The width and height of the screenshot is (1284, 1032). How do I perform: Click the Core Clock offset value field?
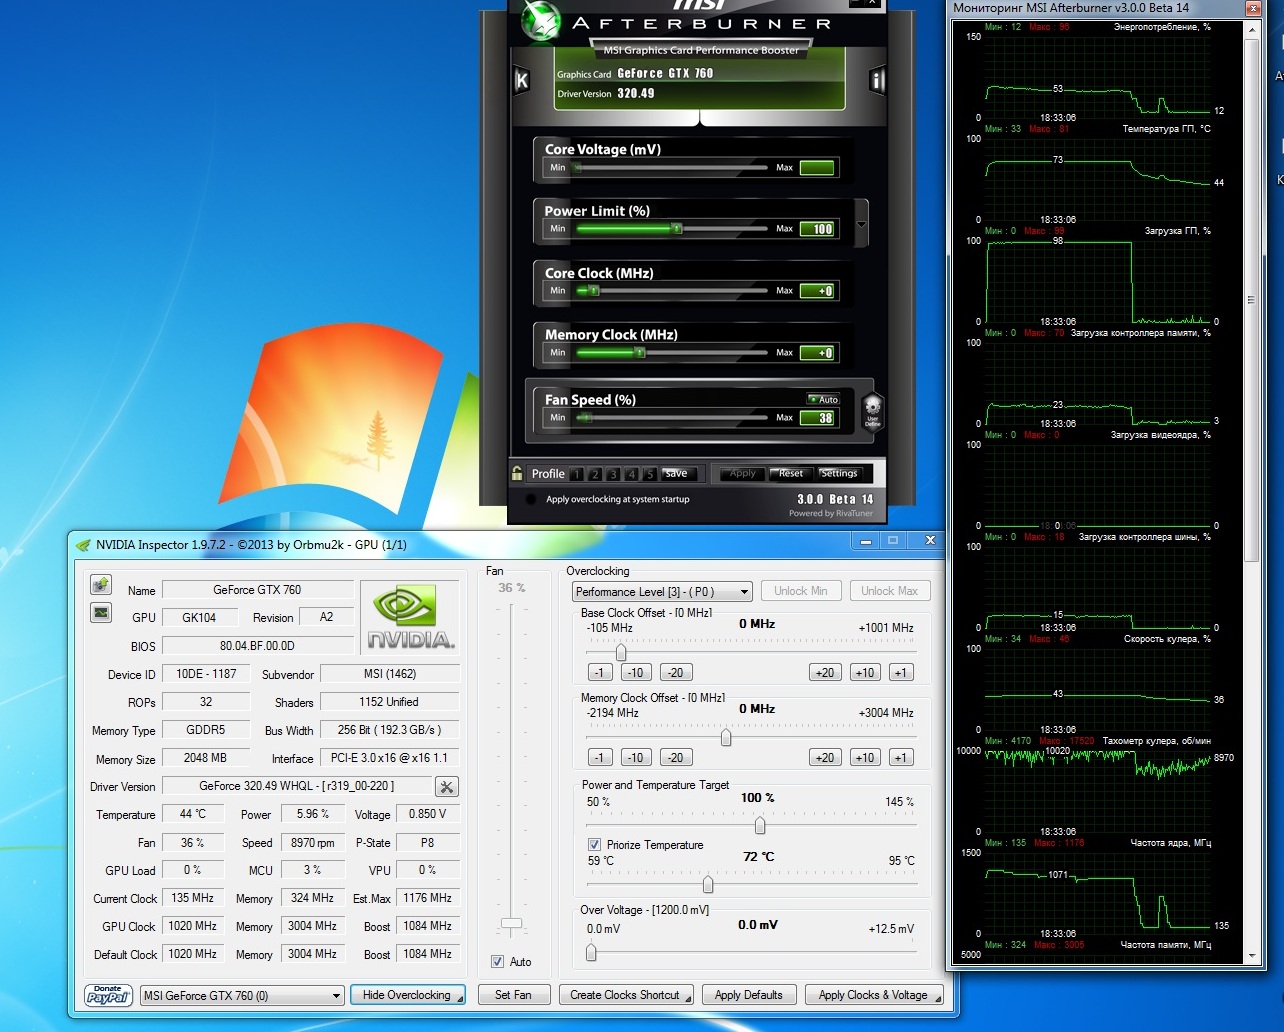(x=817, y=291)
